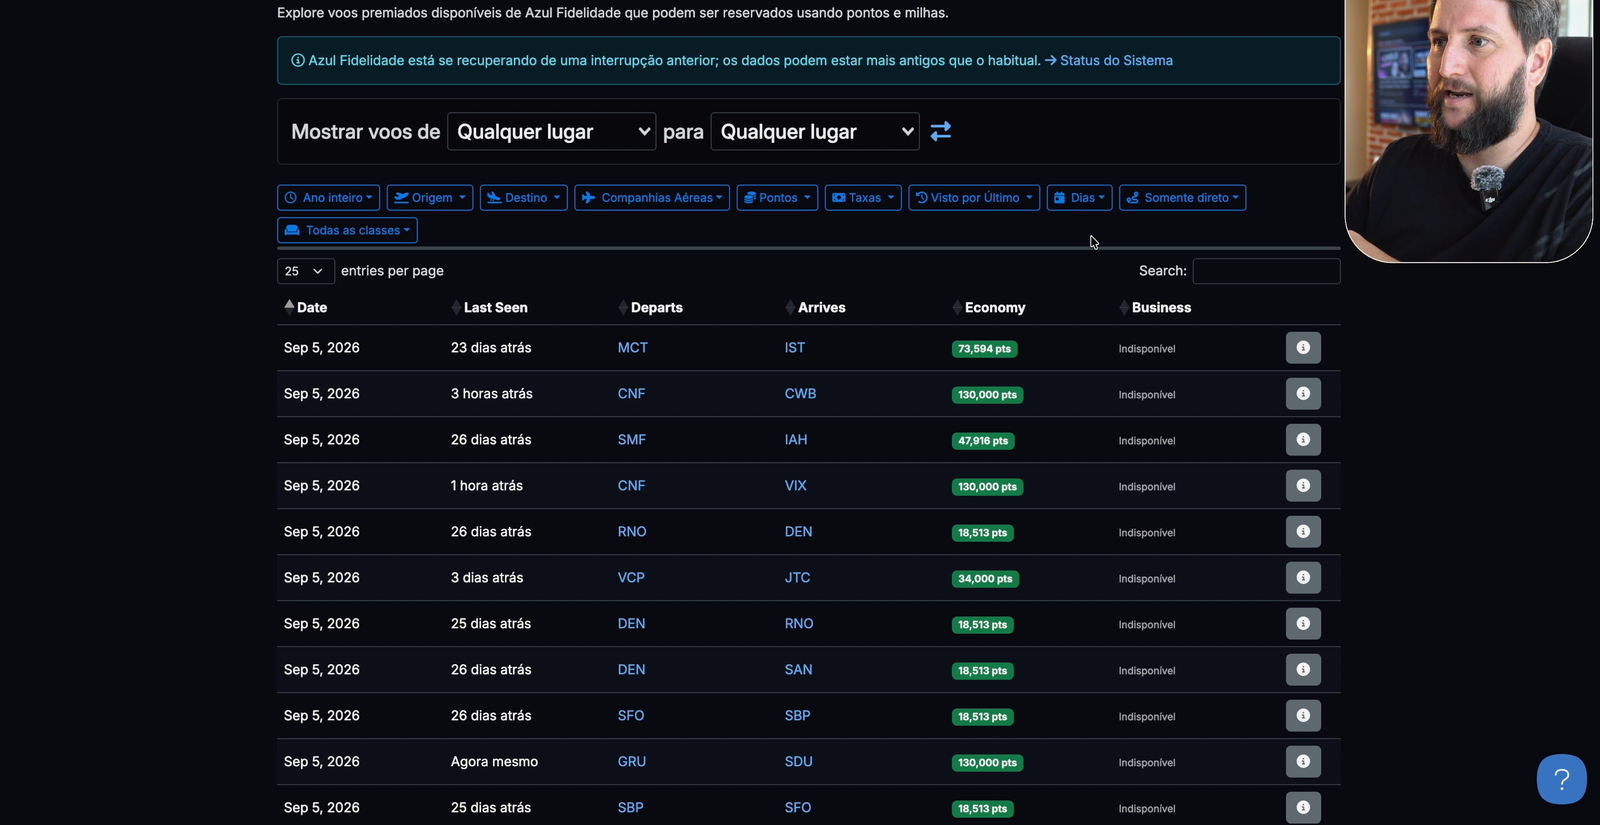
Task: Expand the 'Visto por Último' filter
Action: click(x=974, y=198)
